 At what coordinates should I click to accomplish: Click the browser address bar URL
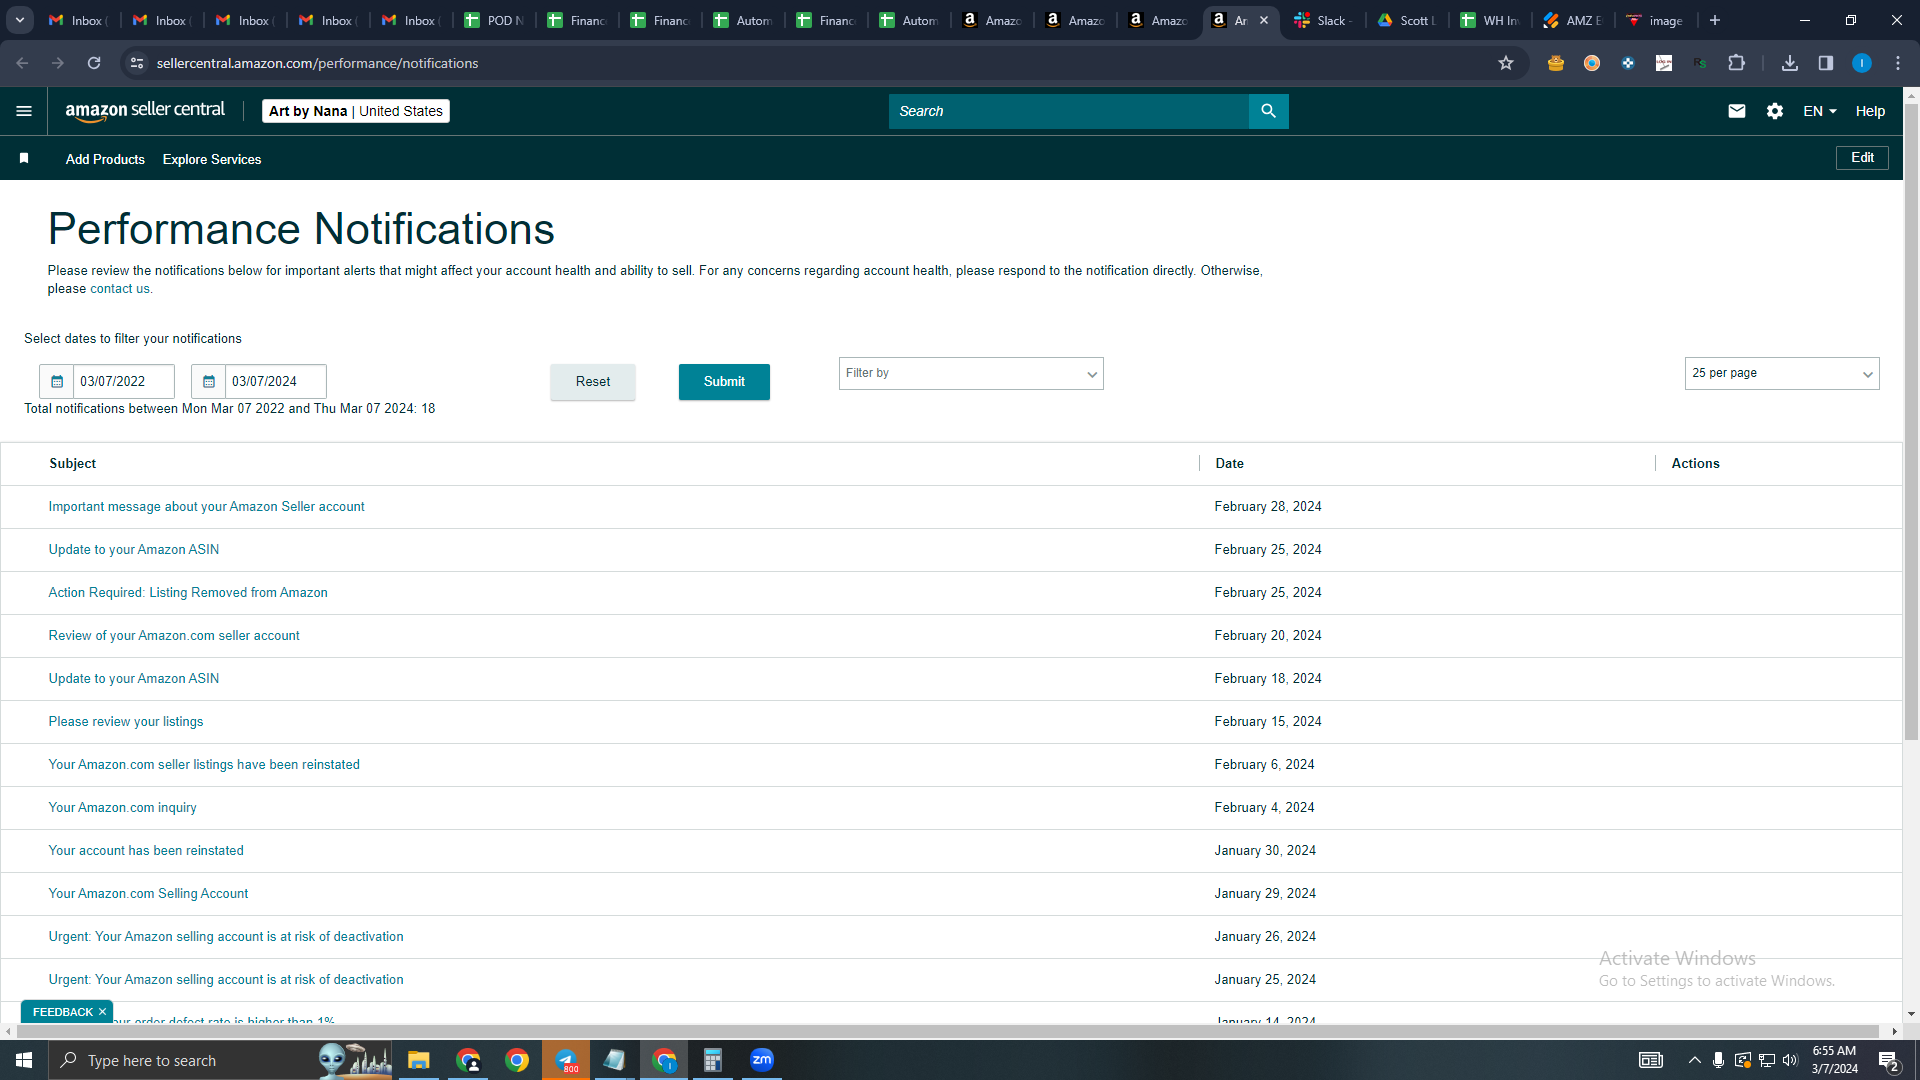coord(317,63)
